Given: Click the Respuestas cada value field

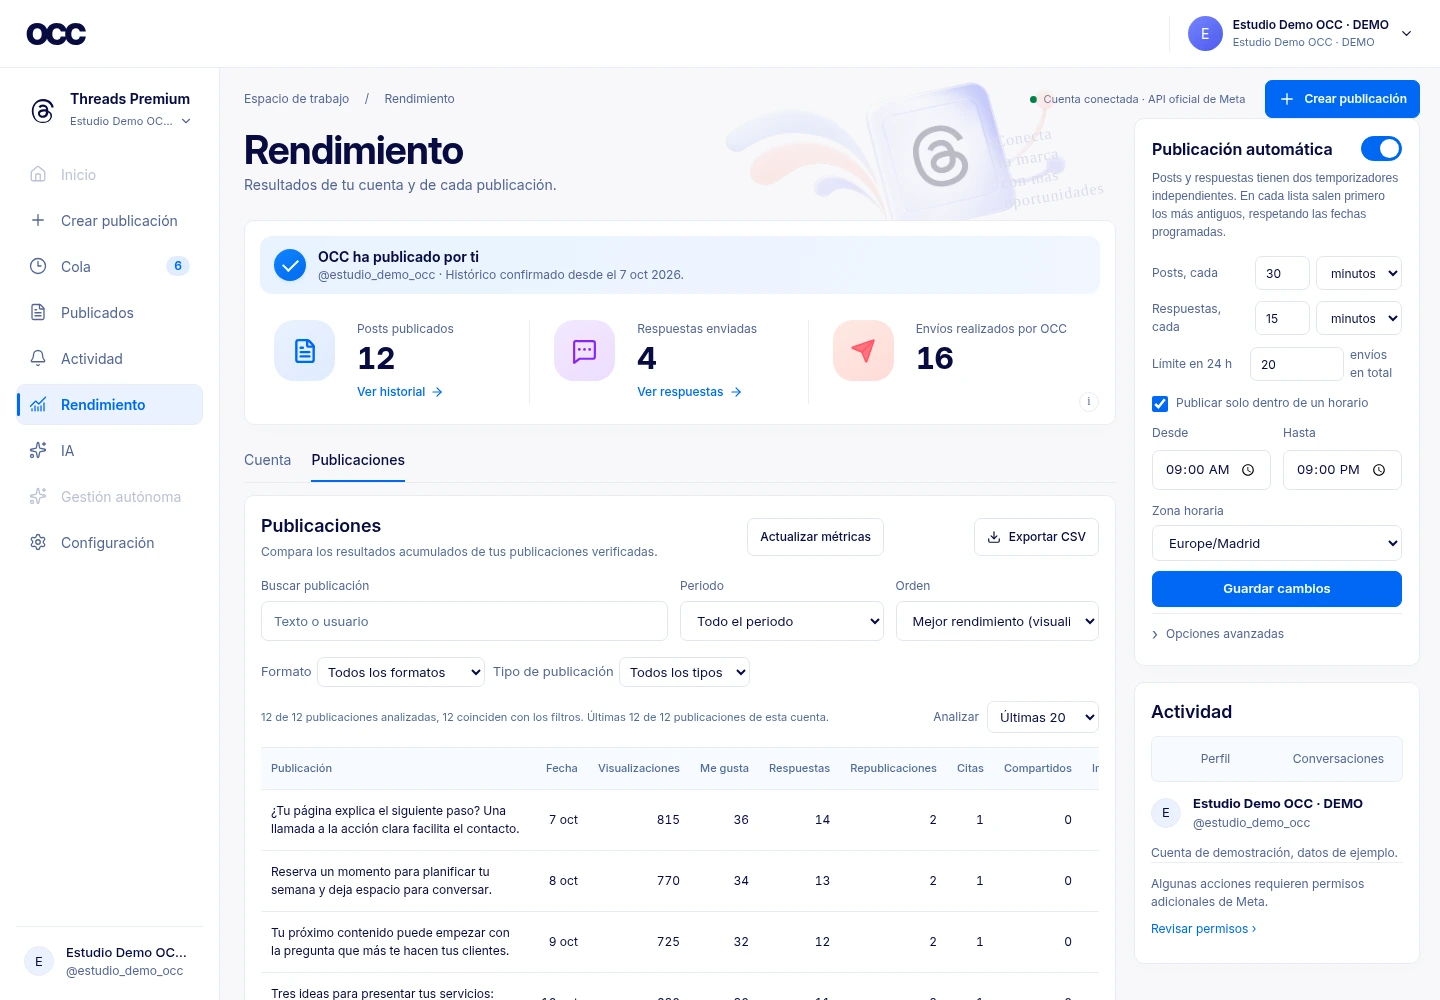Looking at the screenshot, I should [1282, 318].
